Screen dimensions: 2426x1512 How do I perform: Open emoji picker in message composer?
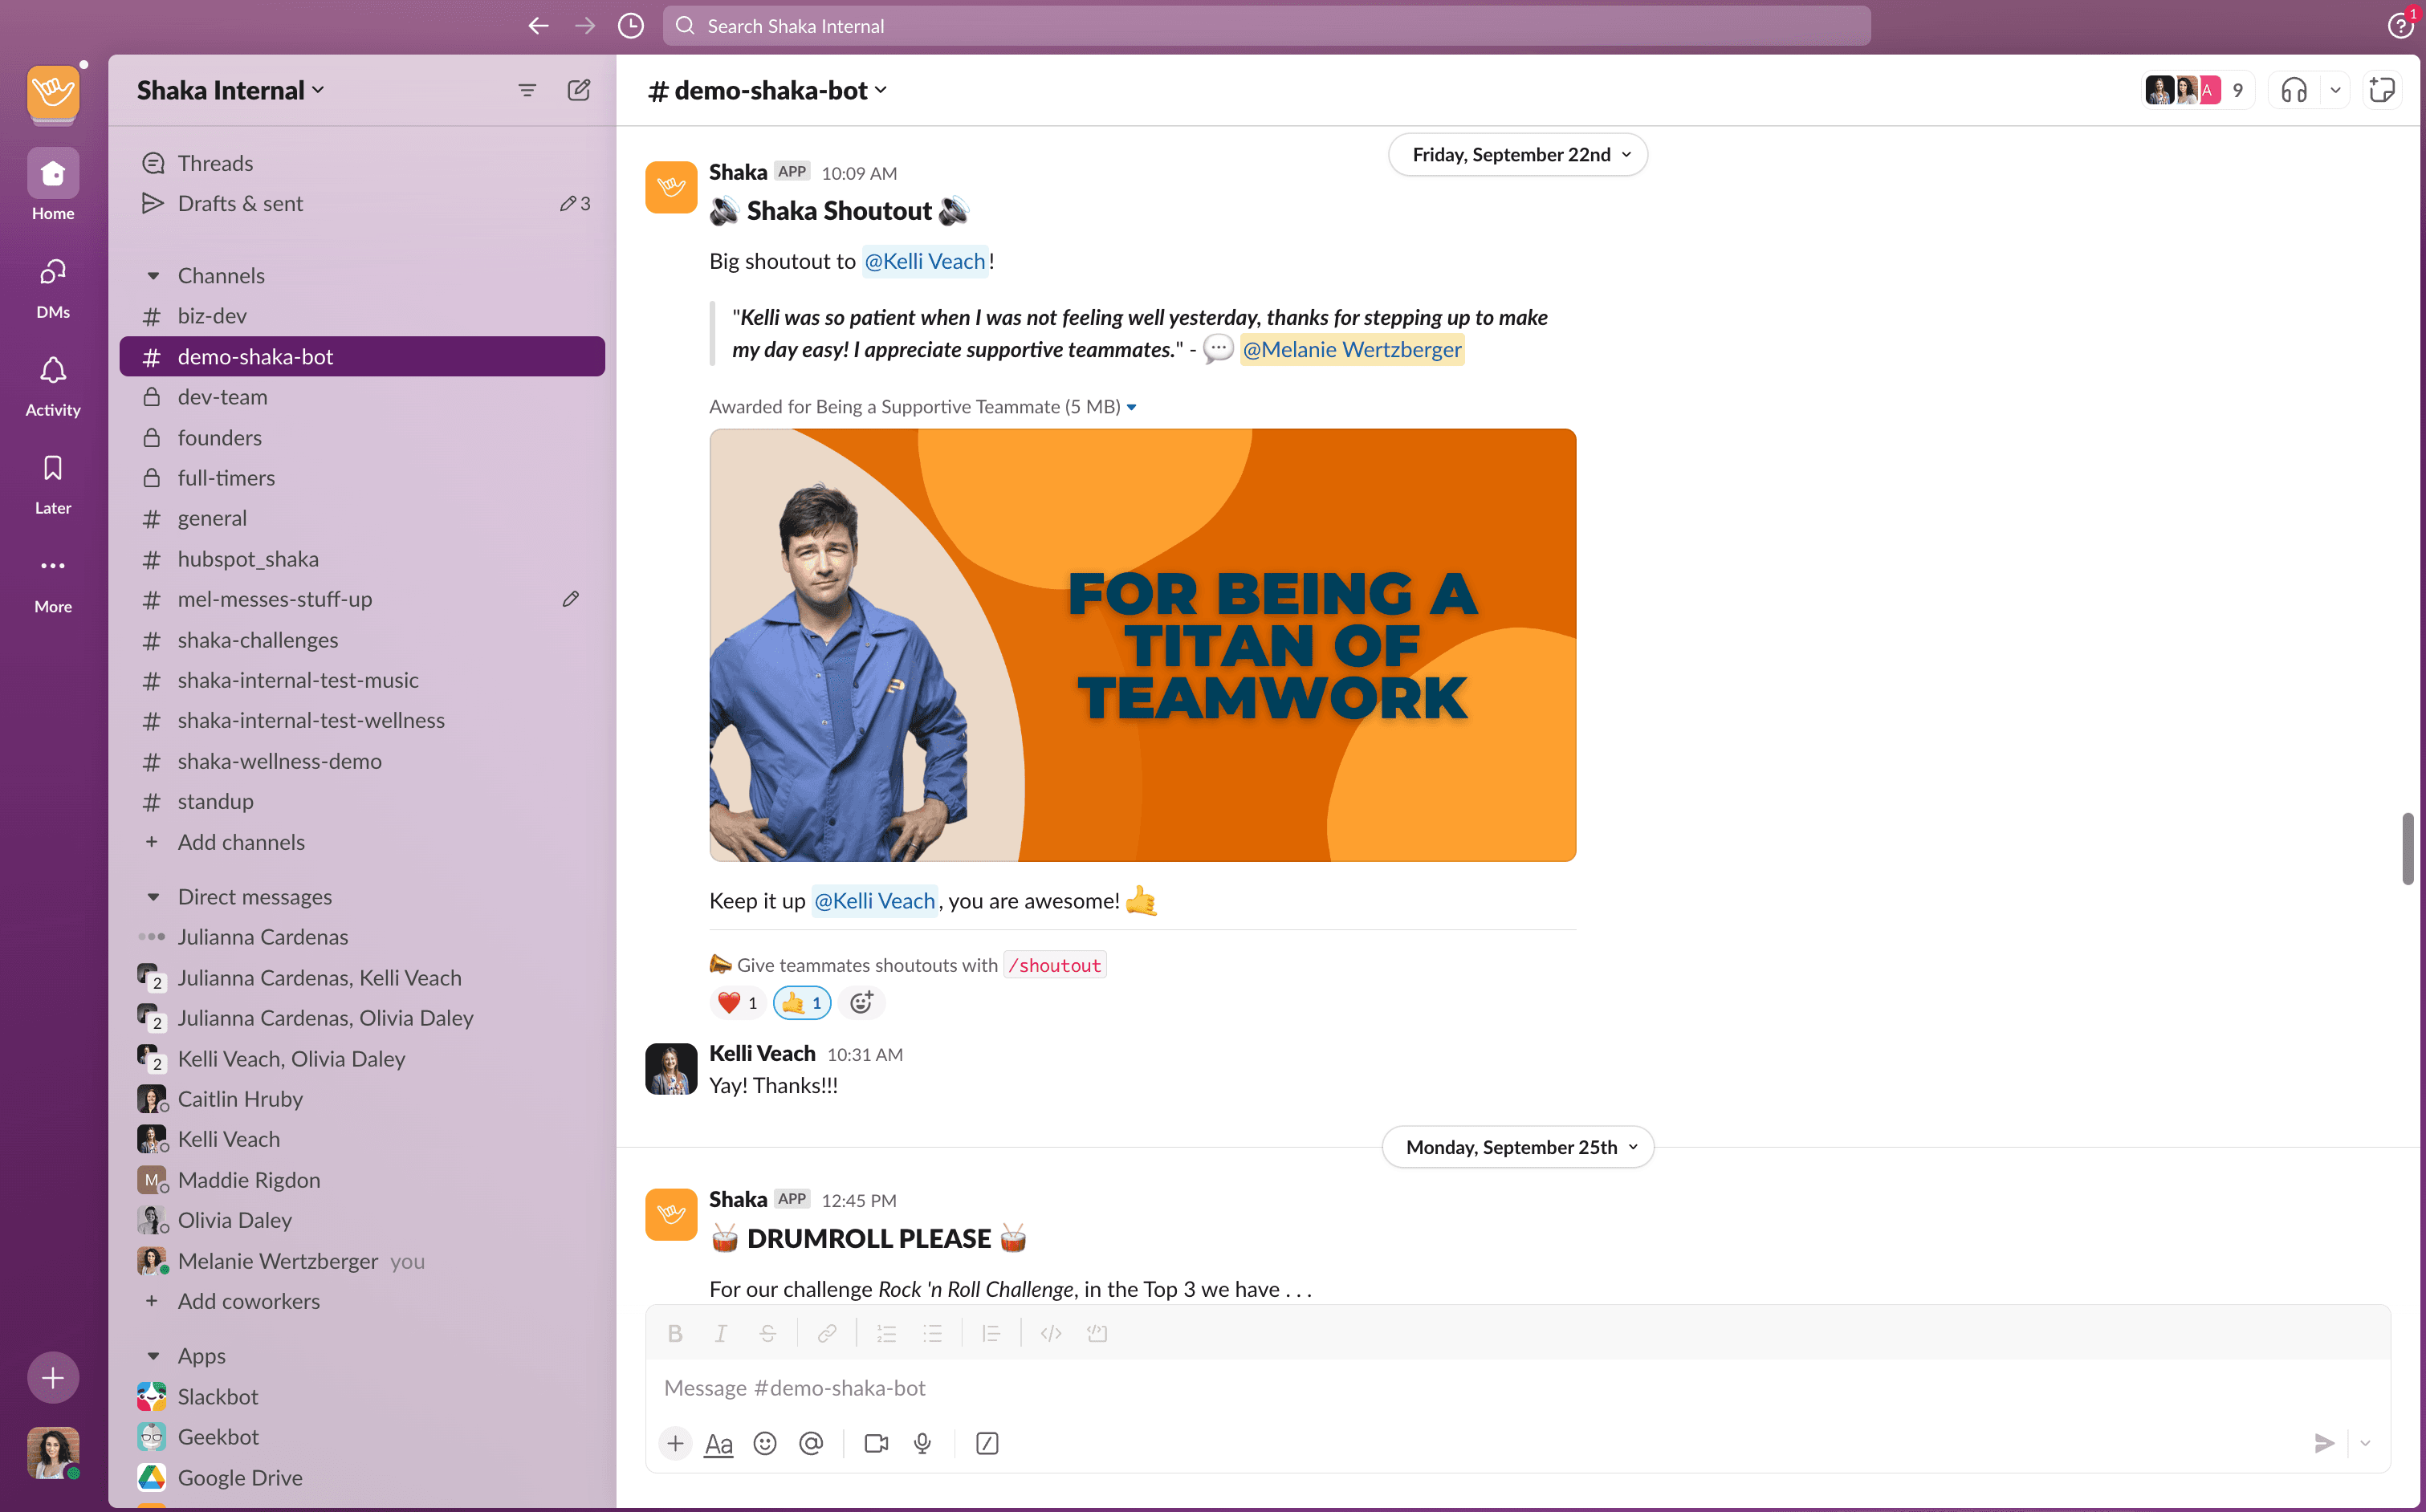coord(765,1443)
